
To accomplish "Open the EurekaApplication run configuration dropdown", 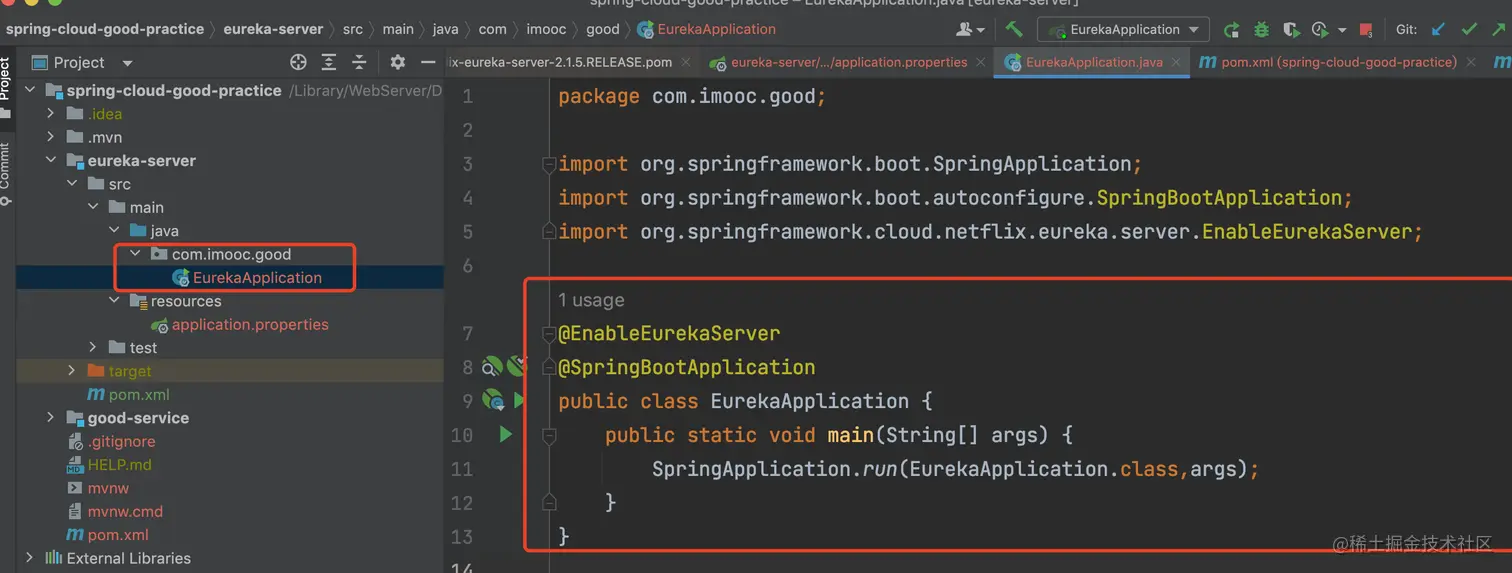I will (x=1123, y=29).
